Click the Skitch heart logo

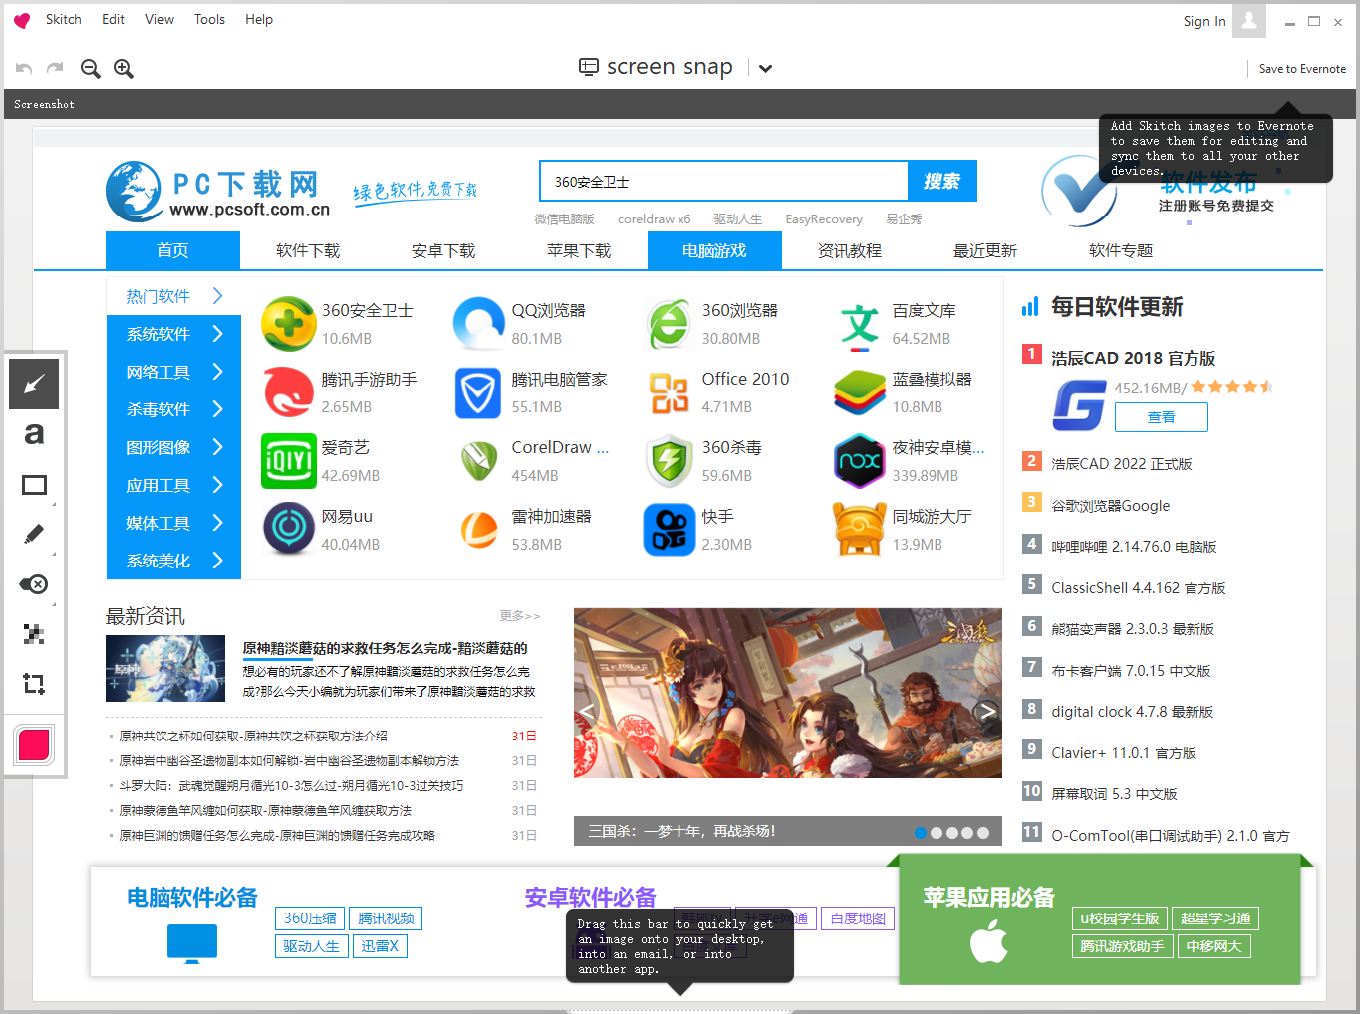click(x=22, y=20)
